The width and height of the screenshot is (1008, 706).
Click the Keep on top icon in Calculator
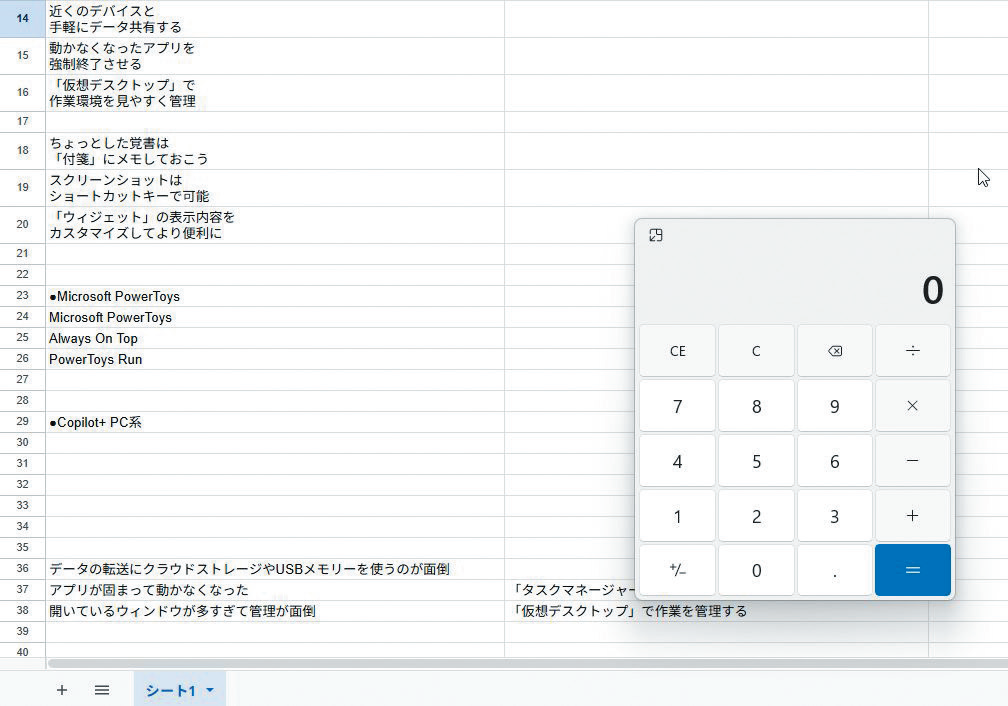[656, 234]
